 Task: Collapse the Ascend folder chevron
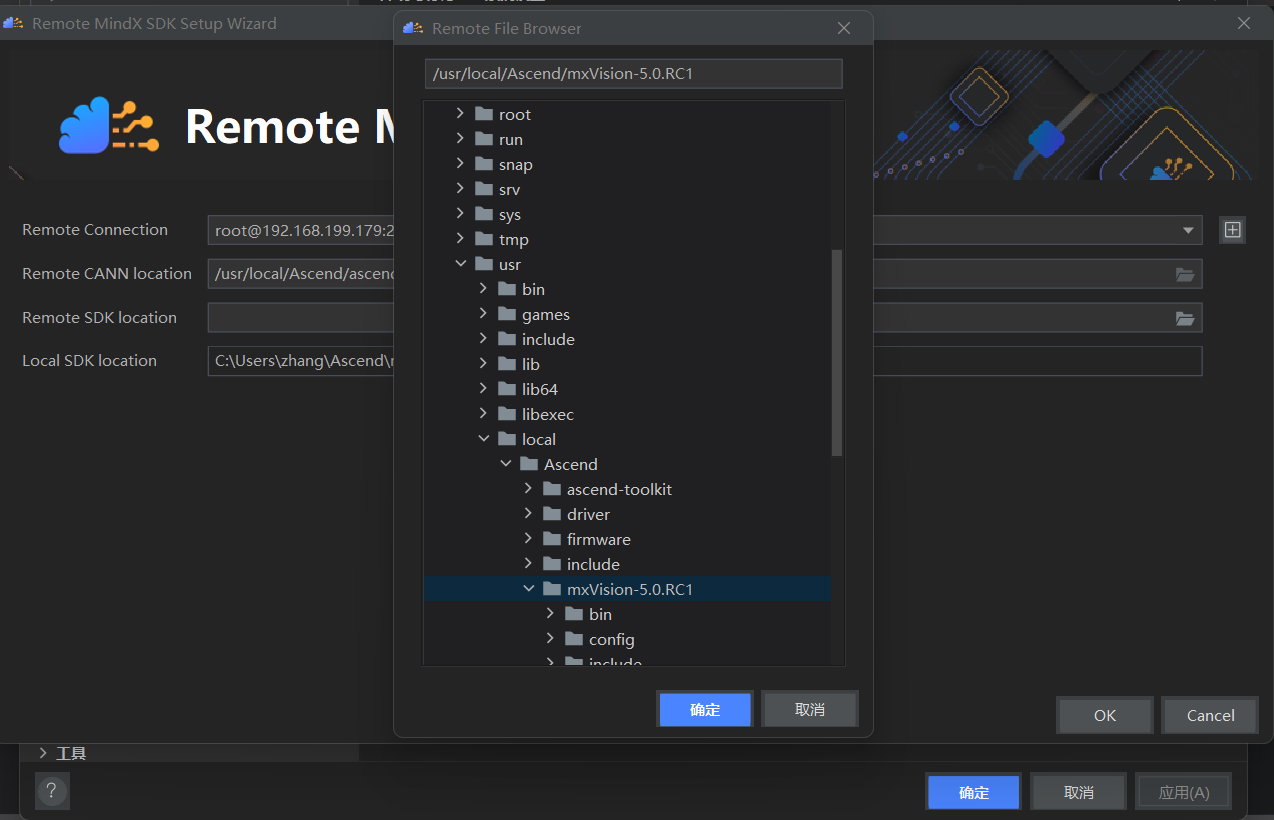pyautogui.click(x=505, y=464)
